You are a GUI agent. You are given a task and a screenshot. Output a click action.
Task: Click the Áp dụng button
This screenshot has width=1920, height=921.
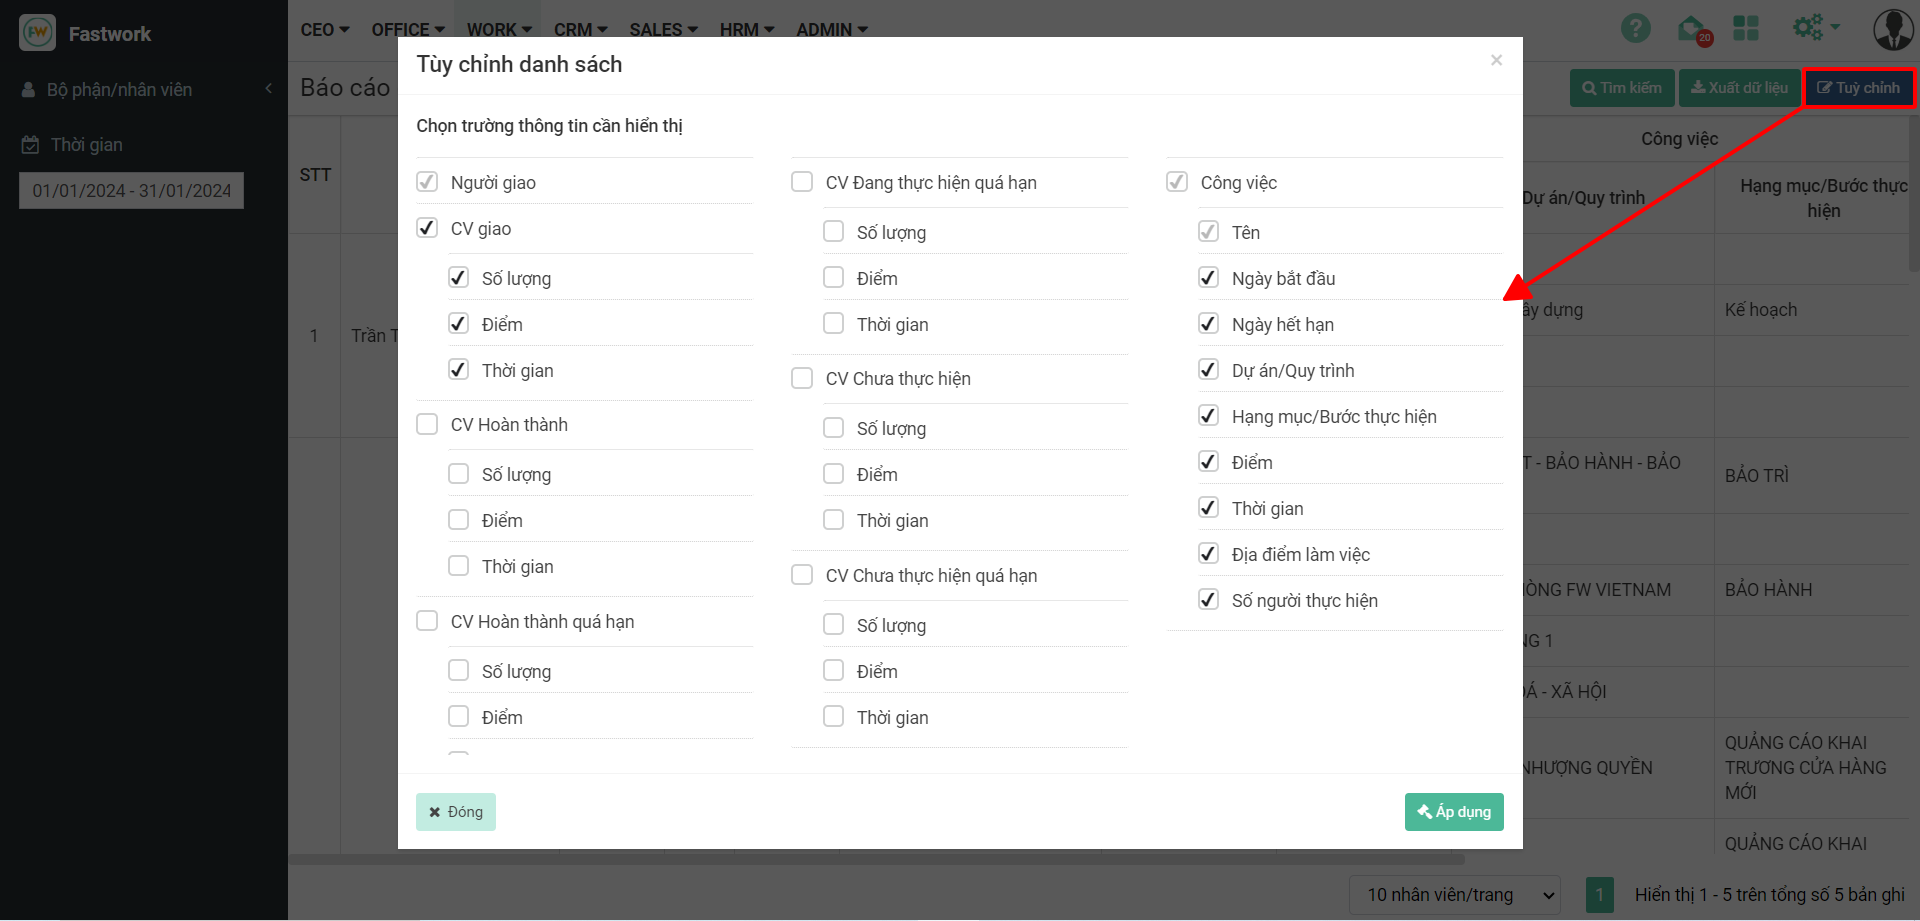point(1453,812)
